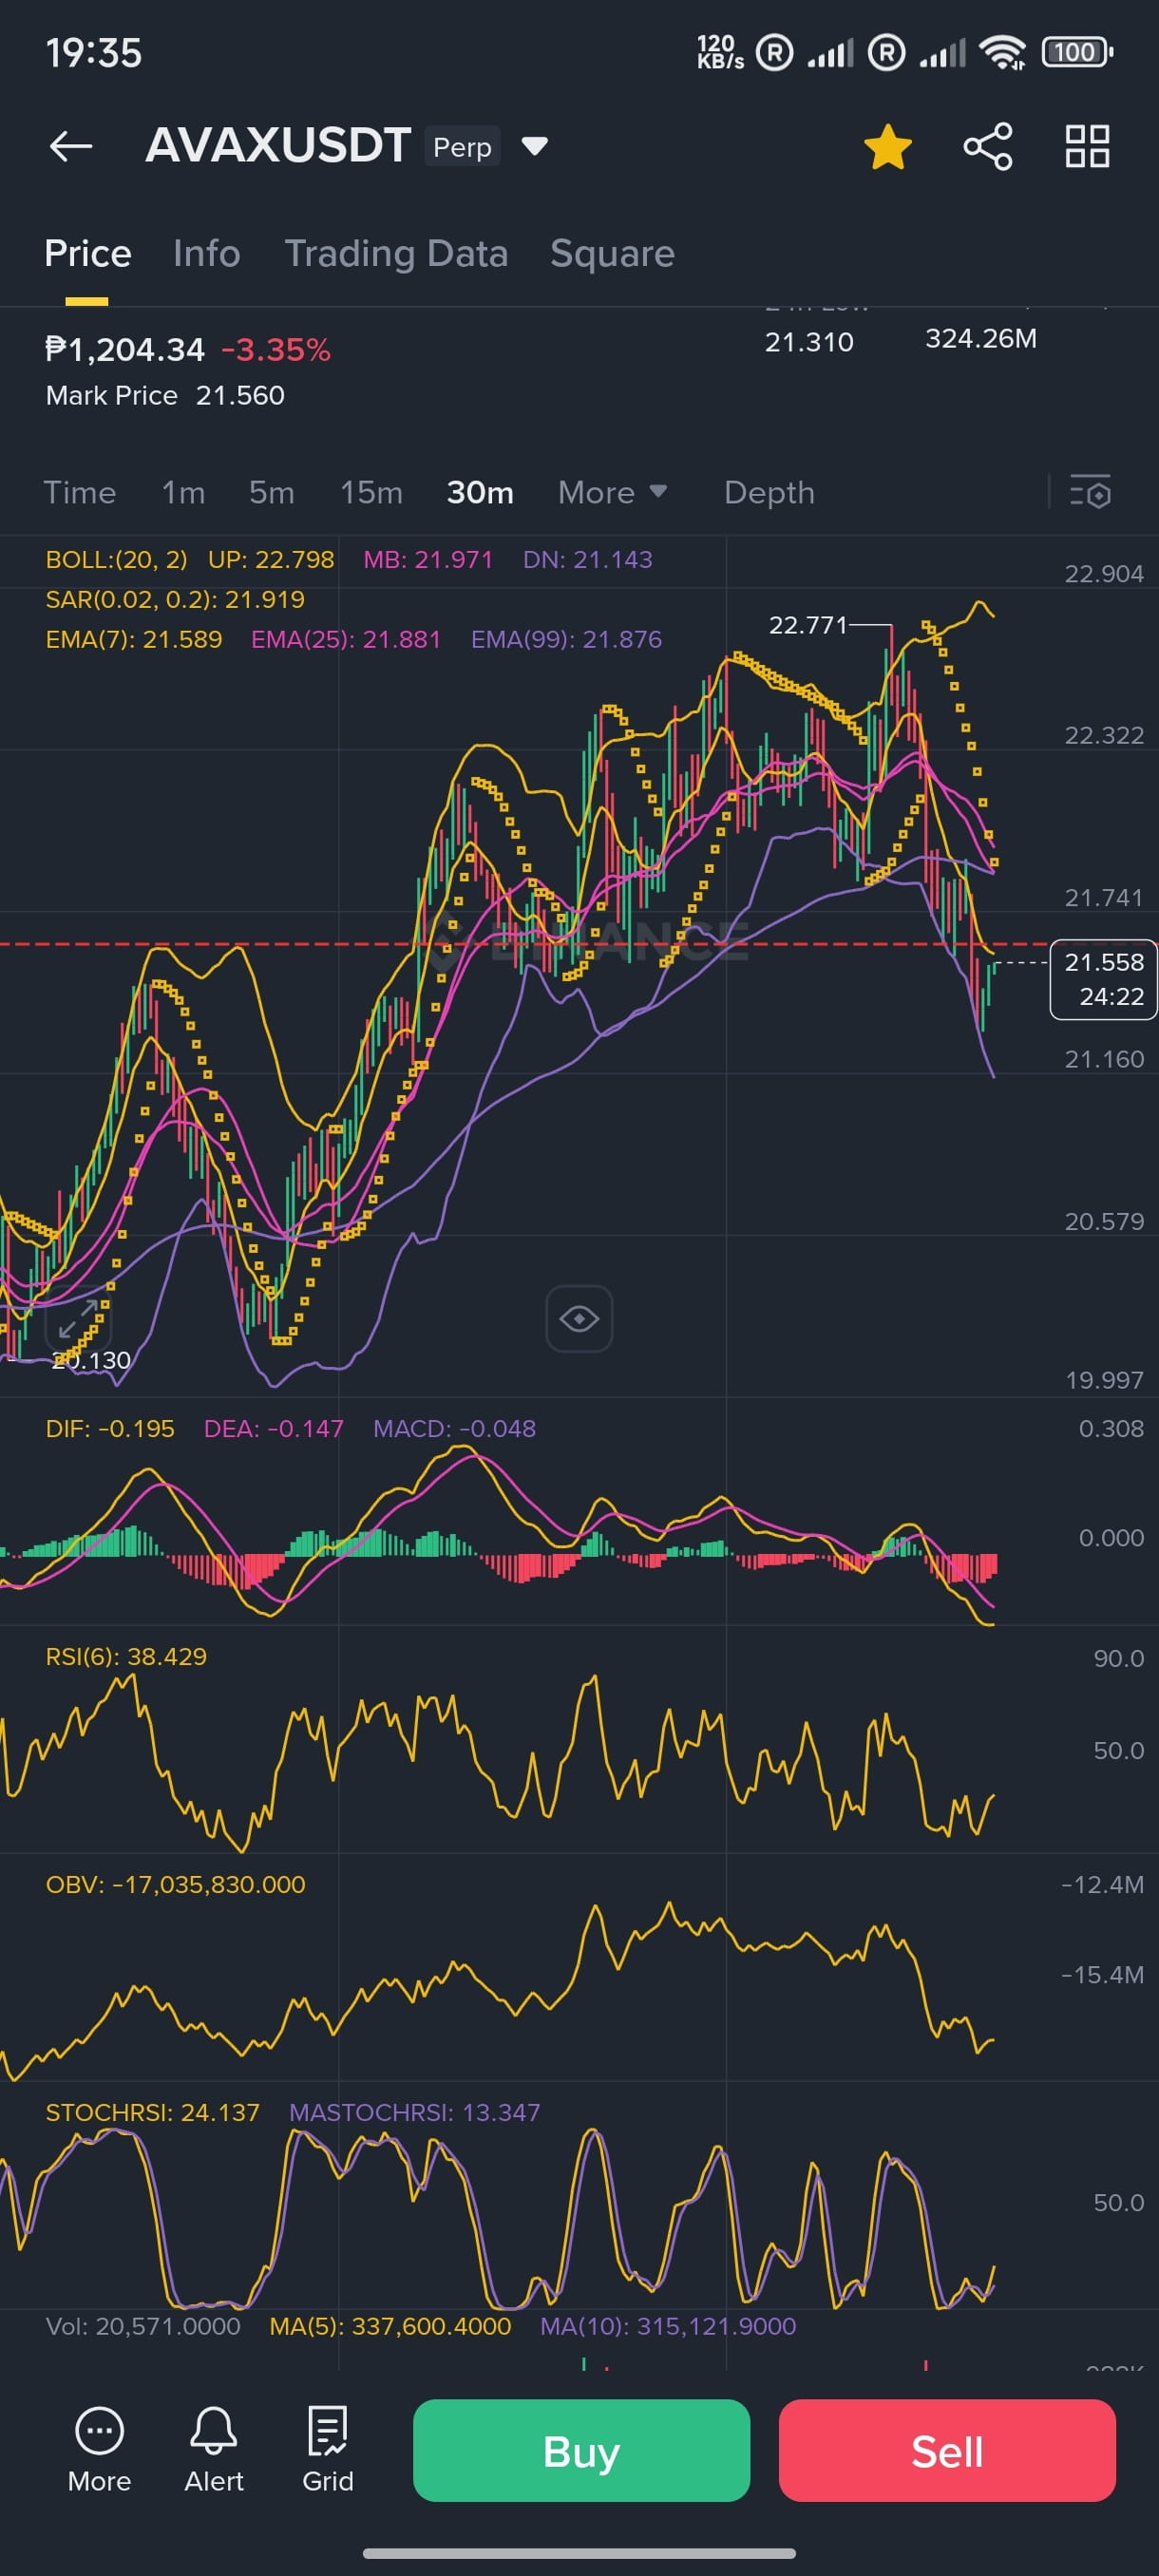The image size is (1159, 2576).
Task: Switch to the Price tab
Action: pos(88,254)
